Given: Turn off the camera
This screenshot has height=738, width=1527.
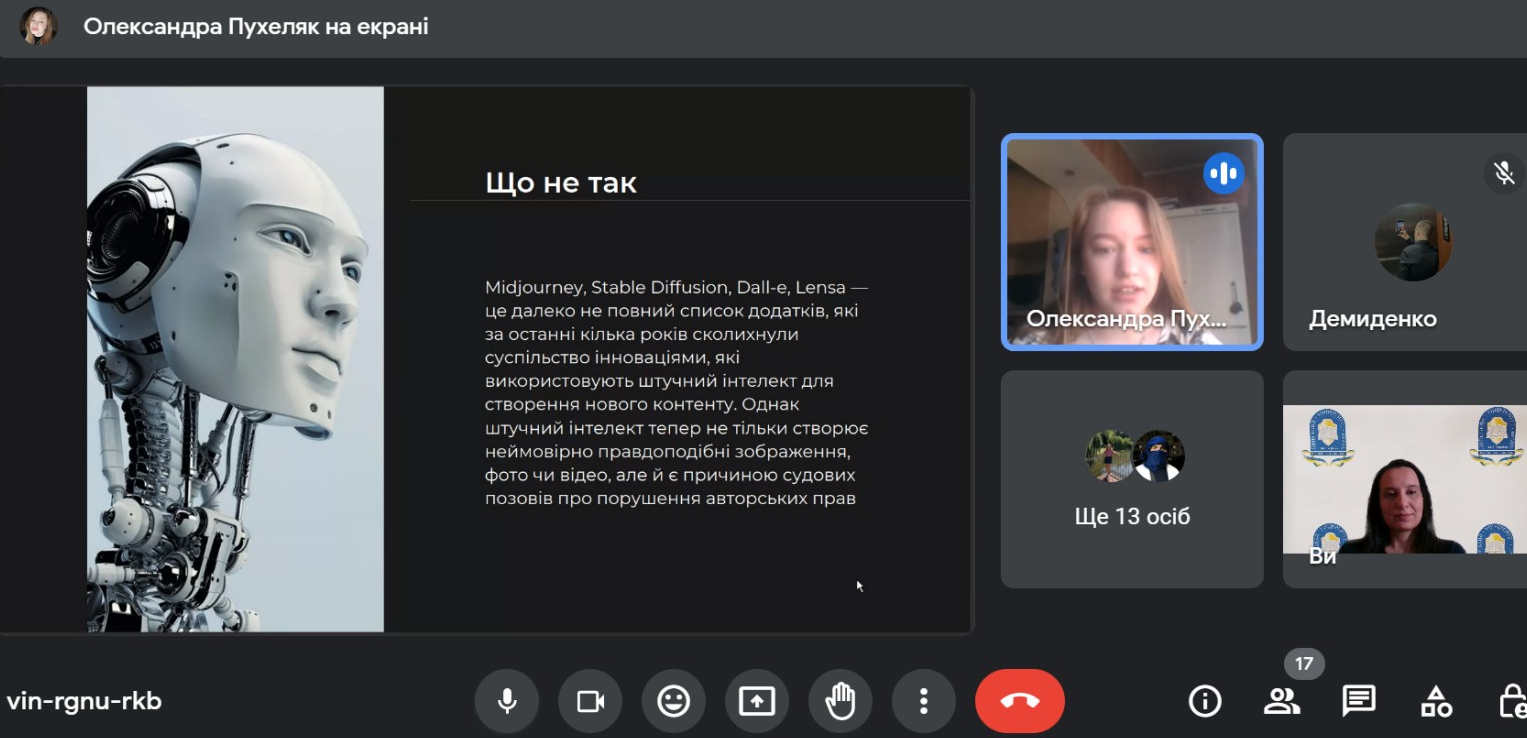Looking at the screenshot, I should click(x=590, y=701).
